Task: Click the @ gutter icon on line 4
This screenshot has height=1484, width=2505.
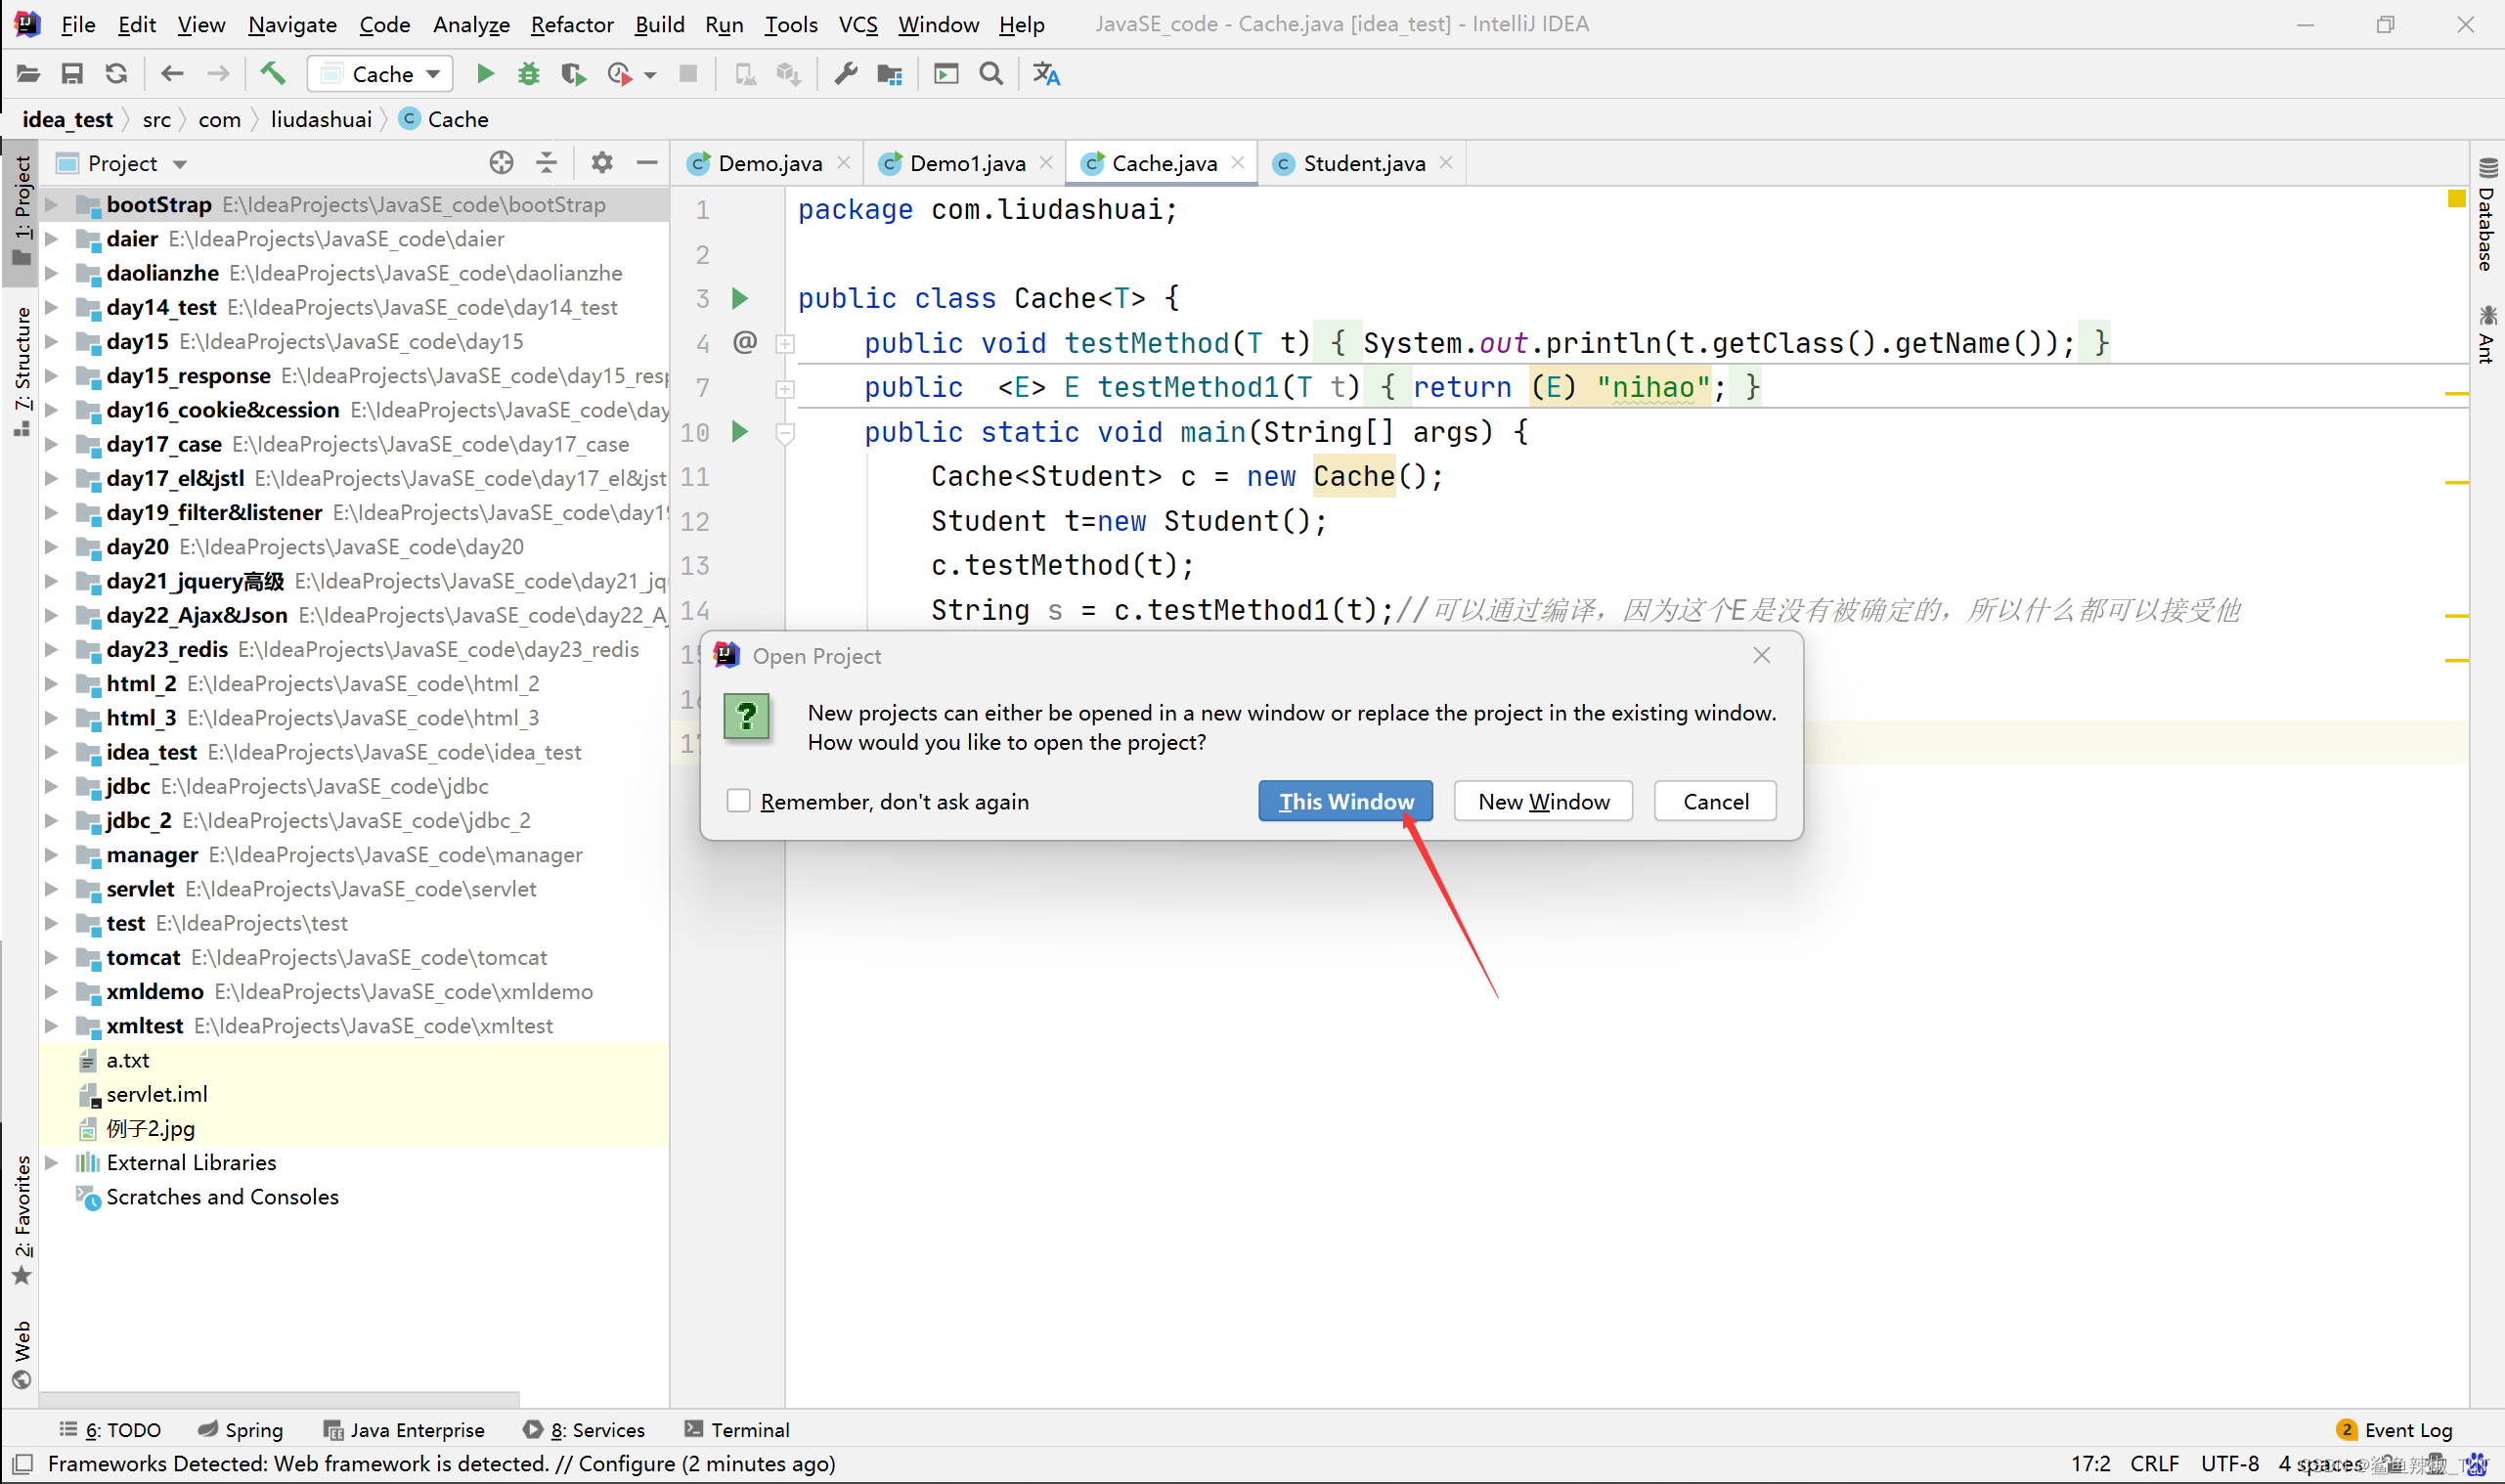Action: tap(745, 343)
